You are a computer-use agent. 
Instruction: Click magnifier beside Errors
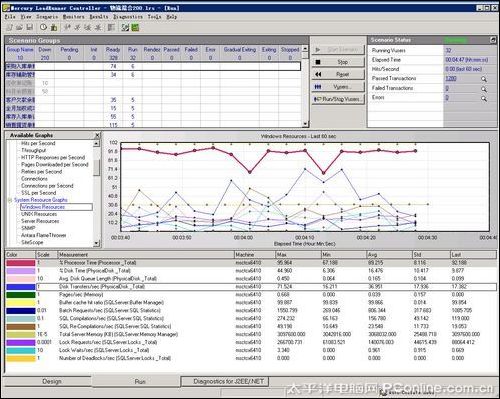pos(484,98)
